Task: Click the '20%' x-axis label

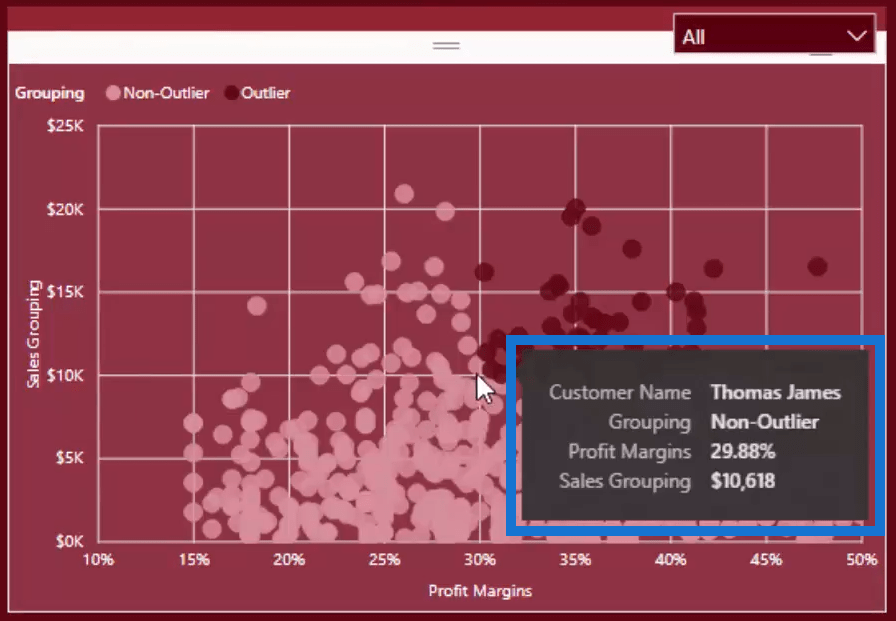Action: [289, 560]
